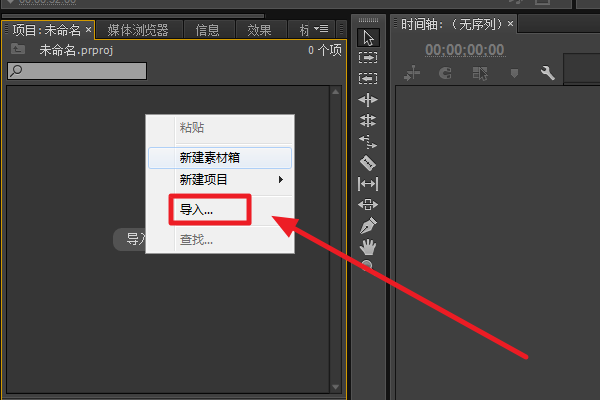
Task: Switch to the 信息 tab
Action: [208, 30]
